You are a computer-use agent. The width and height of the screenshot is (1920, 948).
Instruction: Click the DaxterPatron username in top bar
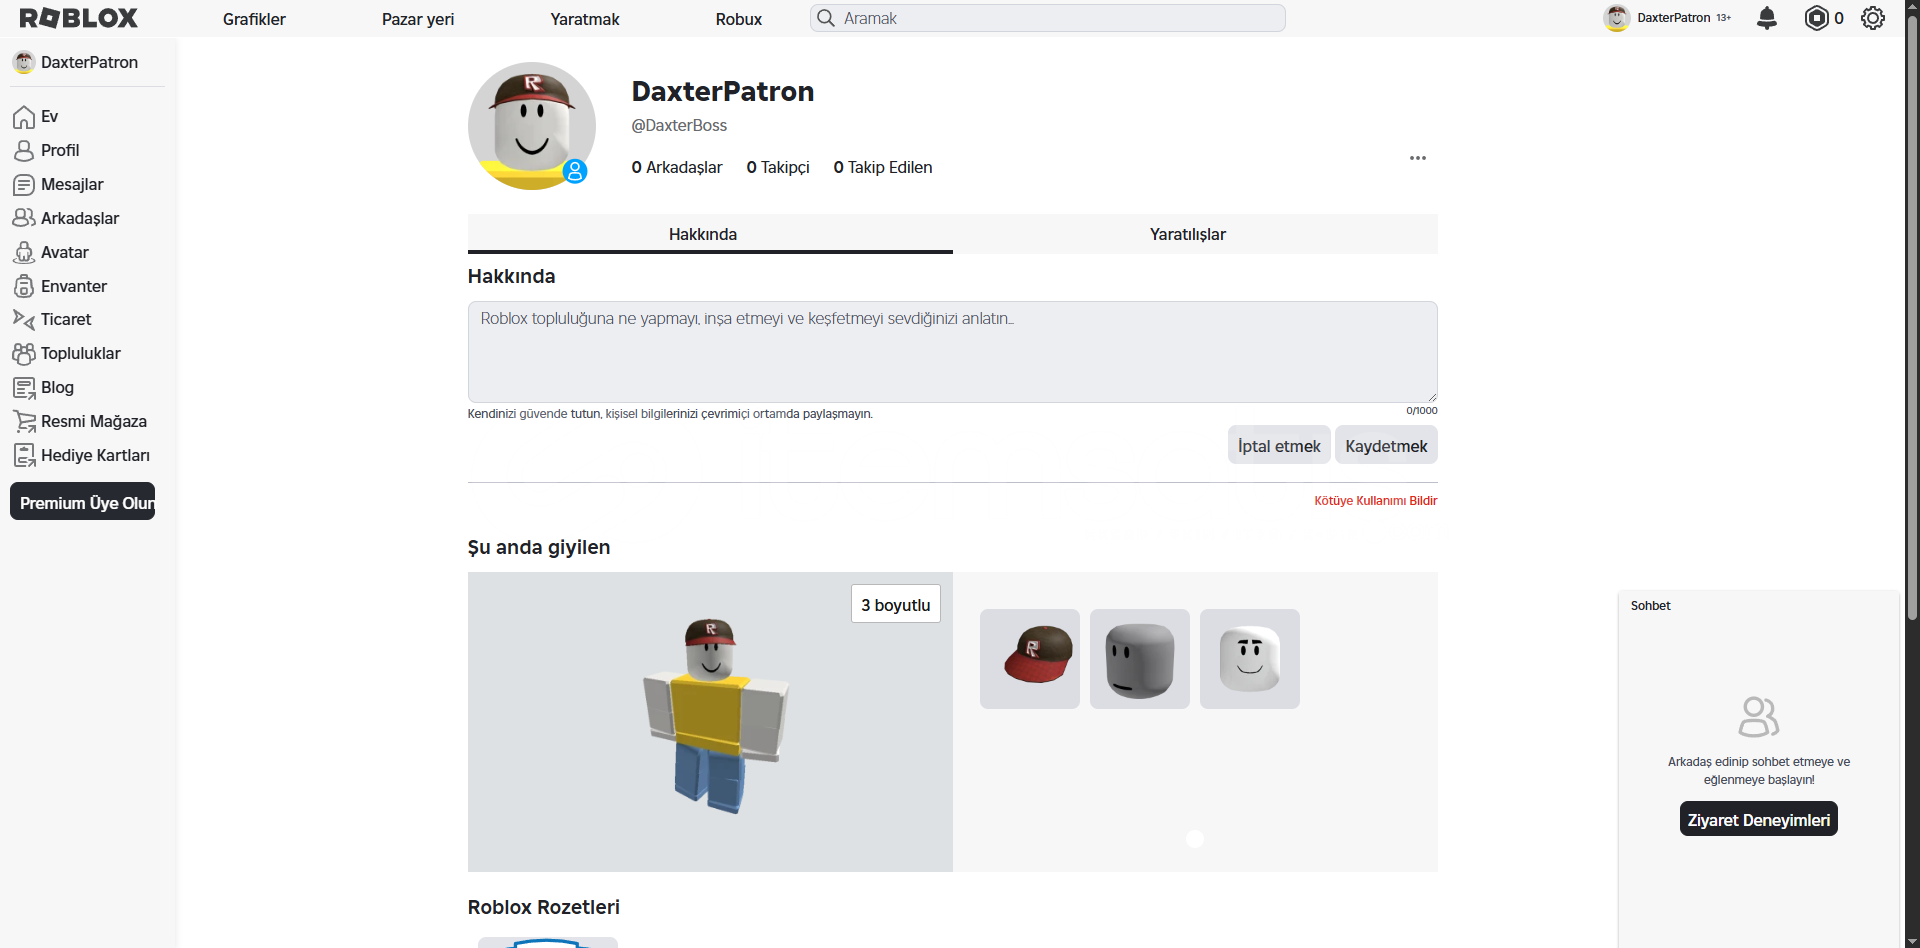(x=1674, y=18)
